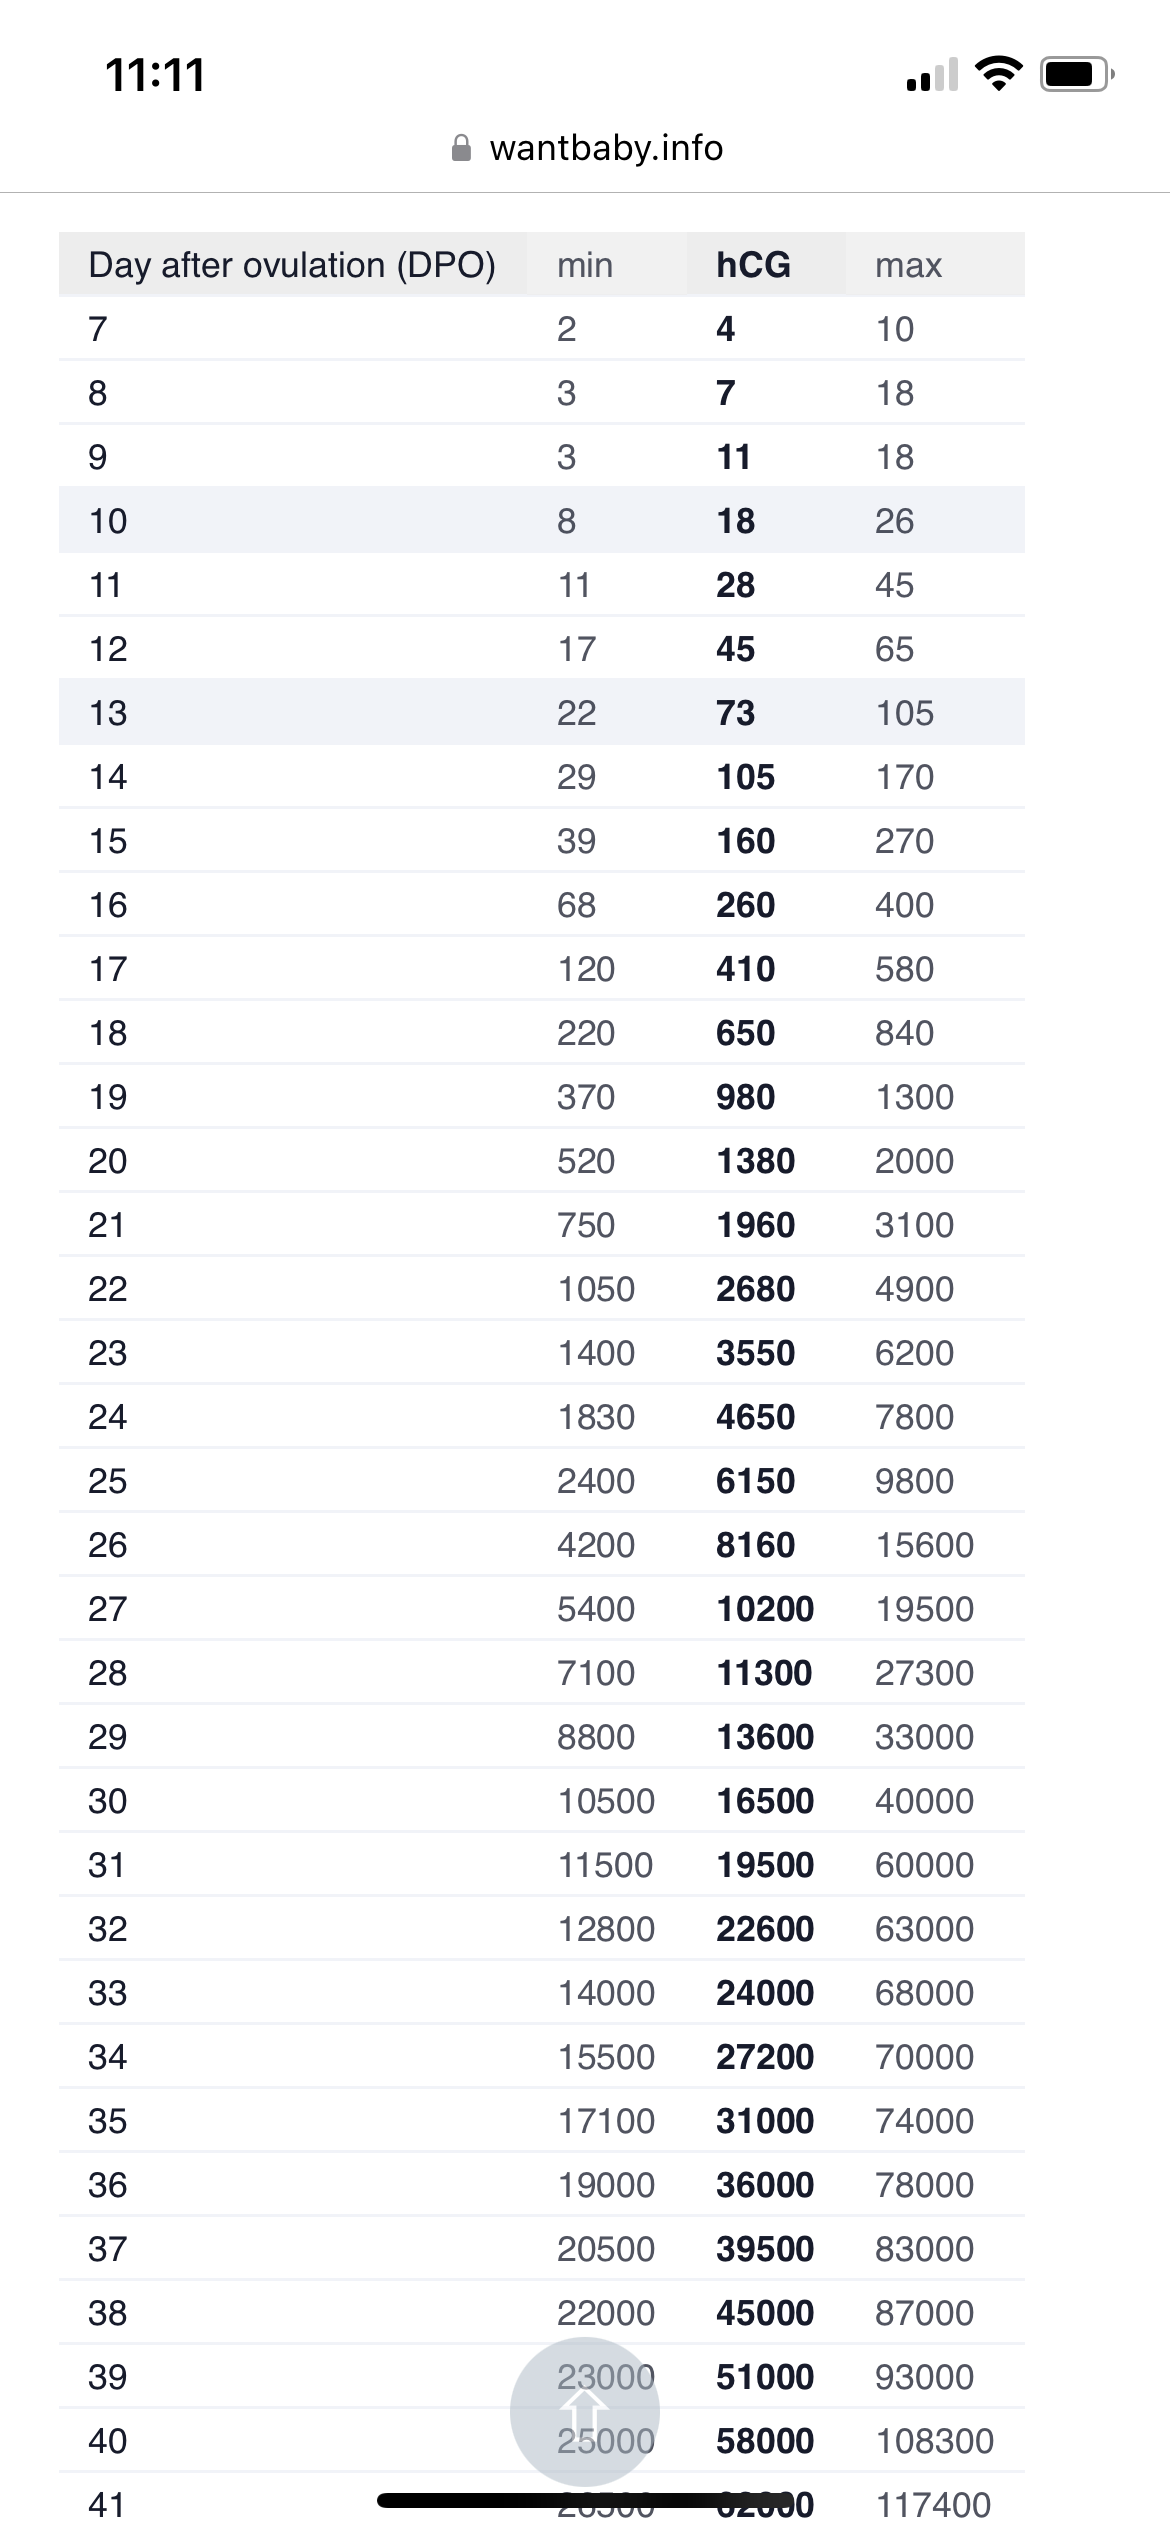The width and height of the screenshot is (1170, 2532).
Task: Tap the max column header
Action: [908, 265]
